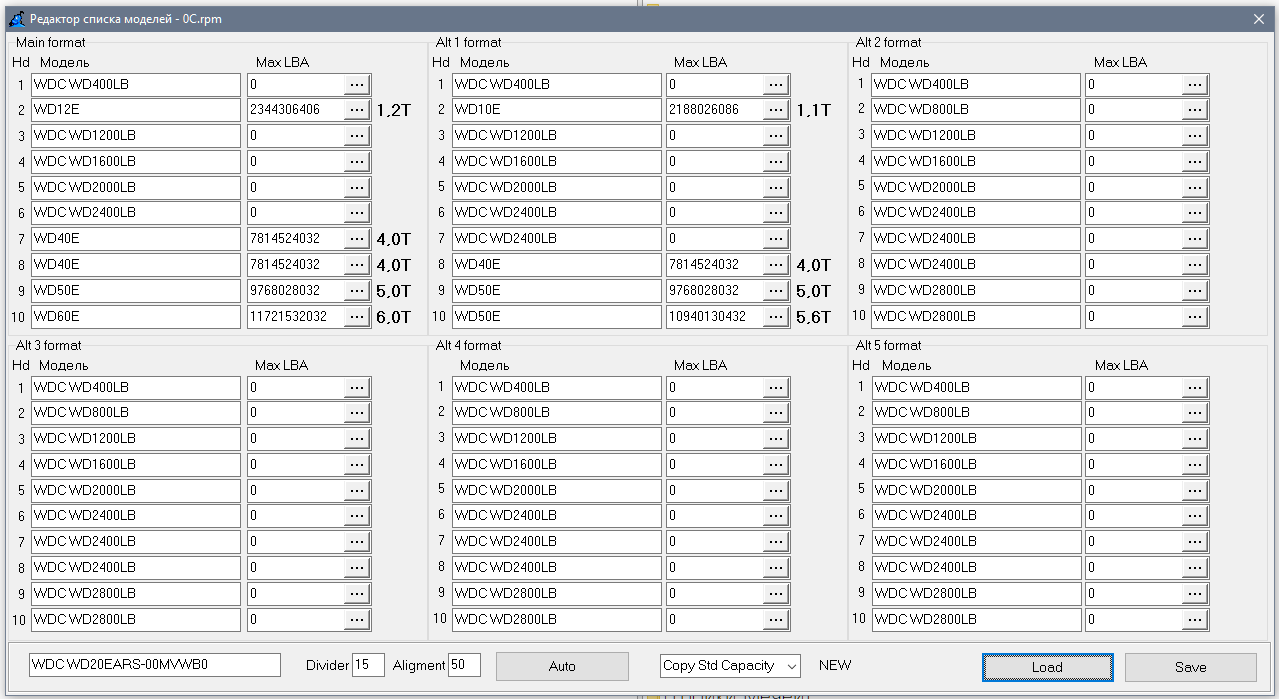Click the app icon in the title bar
Screen dimensions: 1279x699
click(x=17, y=18)
